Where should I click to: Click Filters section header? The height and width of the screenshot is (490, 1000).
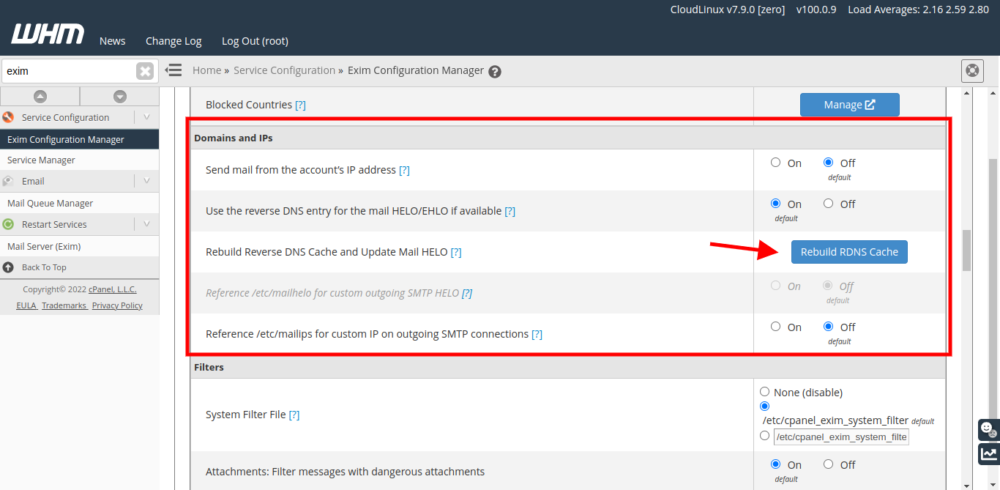[209, 368]
